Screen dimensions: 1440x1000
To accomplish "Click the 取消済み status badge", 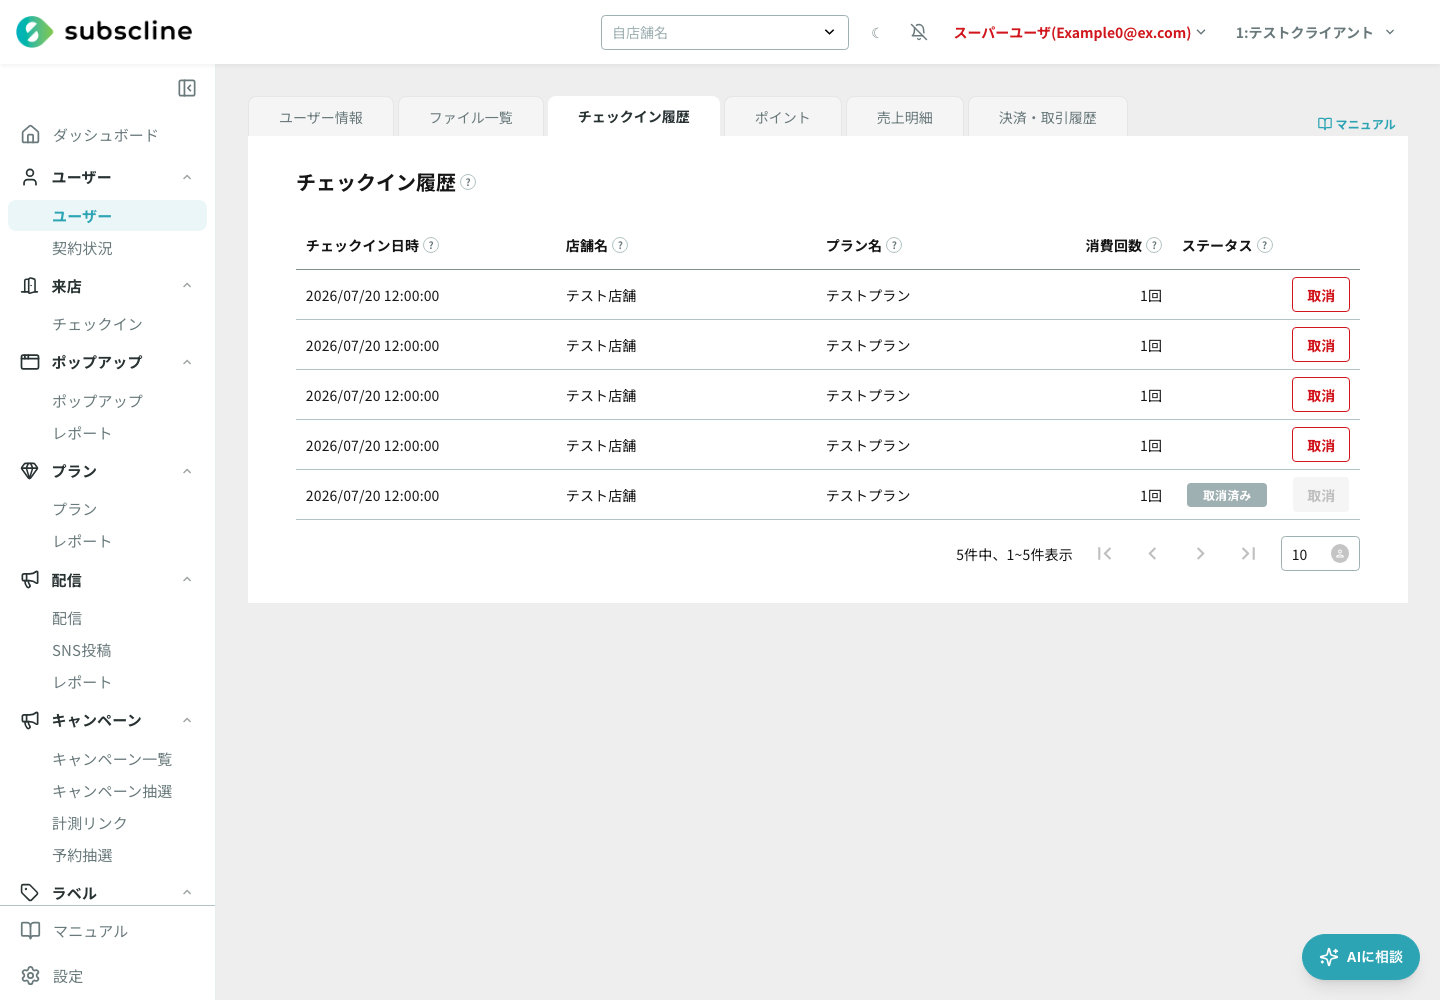I will (1227, 495).
